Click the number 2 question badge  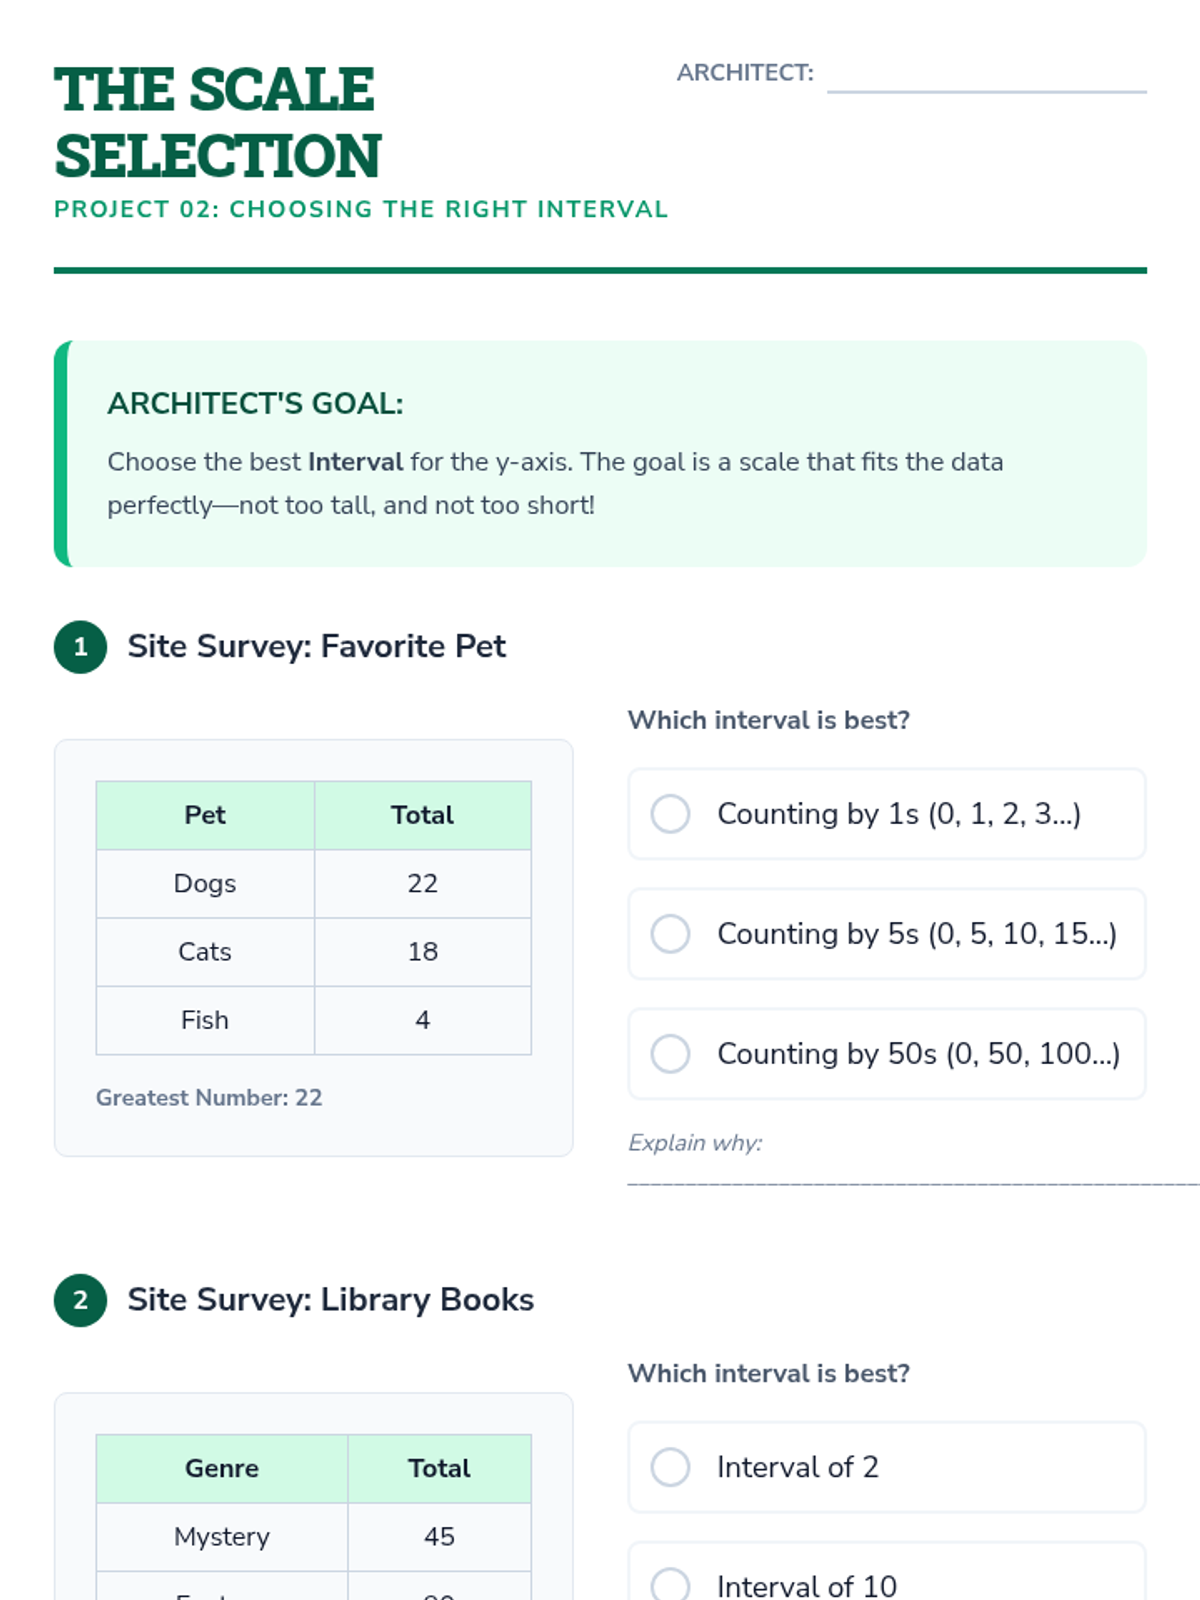[x=80, y=1300]
